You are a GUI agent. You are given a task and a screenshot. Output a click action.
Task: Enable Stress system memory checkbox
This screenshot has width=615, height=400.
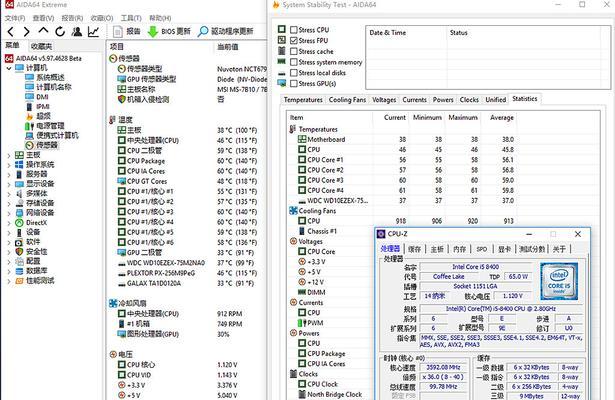pos(294,62)
